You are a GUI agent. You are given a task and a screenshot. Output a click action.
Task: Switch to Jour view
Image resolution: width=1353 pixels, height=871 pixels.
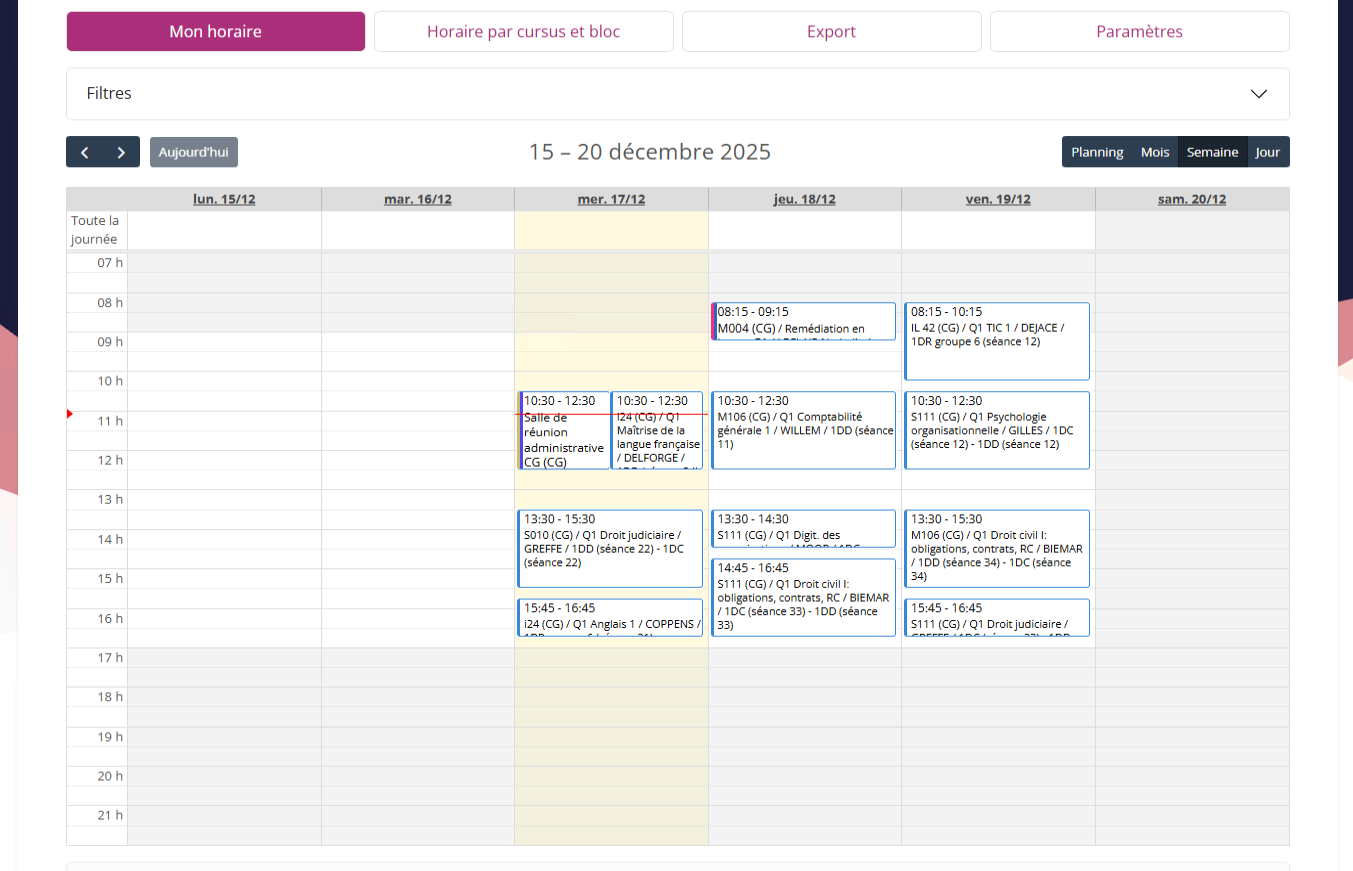click(x=1267, y=152)
